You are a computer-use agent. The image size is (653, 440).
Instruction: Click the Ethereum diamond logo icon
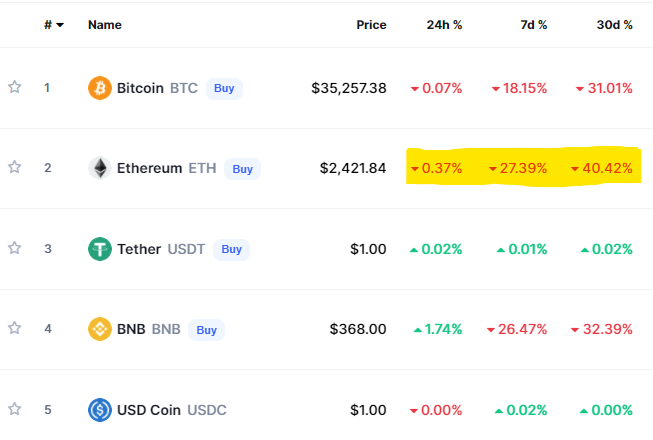click(x=100, y=168)
